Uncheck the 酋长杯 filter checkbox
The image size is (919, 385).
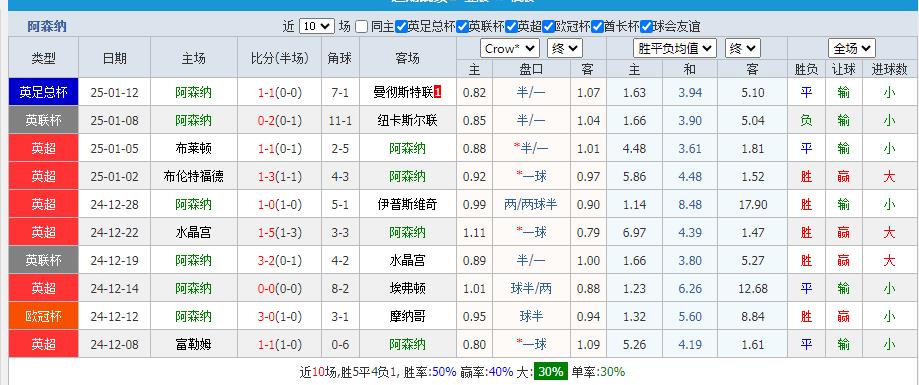[597, 26]
